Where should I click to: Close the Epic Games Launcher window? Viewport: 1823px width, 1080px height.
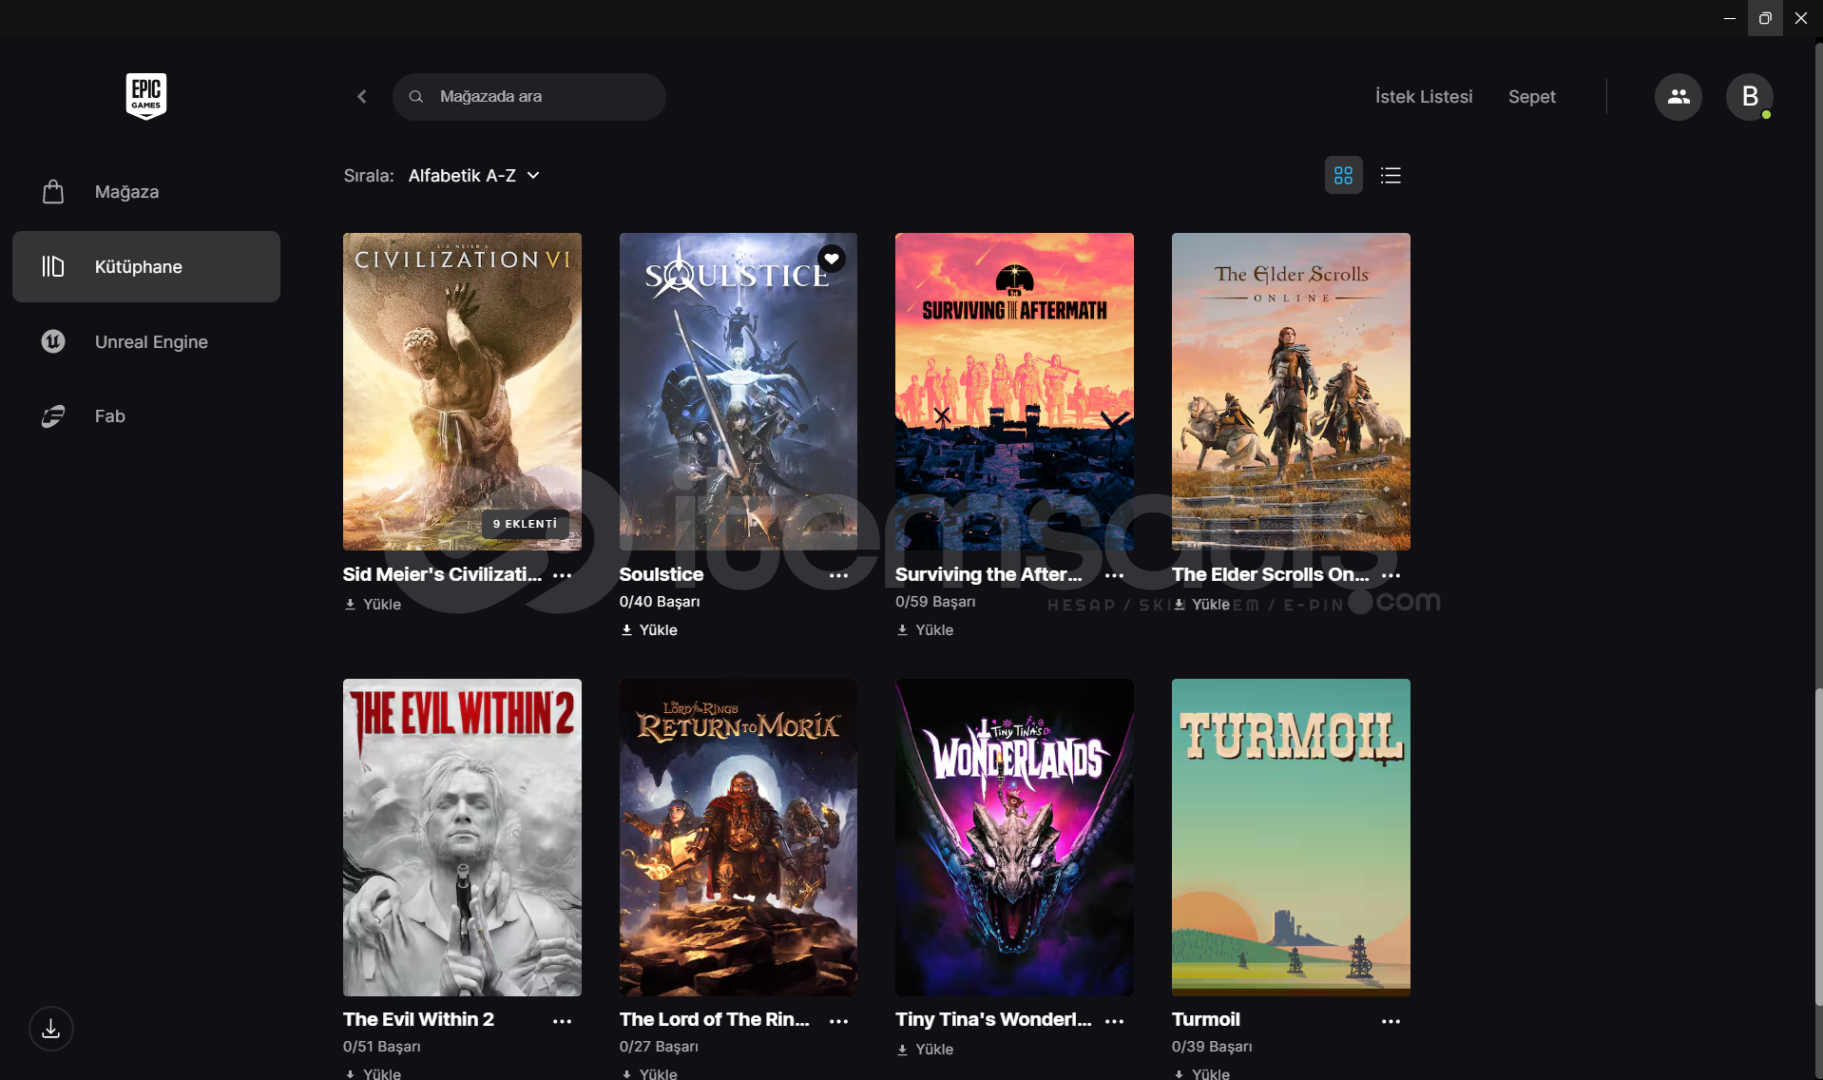pyautogui.click(x=1801, y=18)
